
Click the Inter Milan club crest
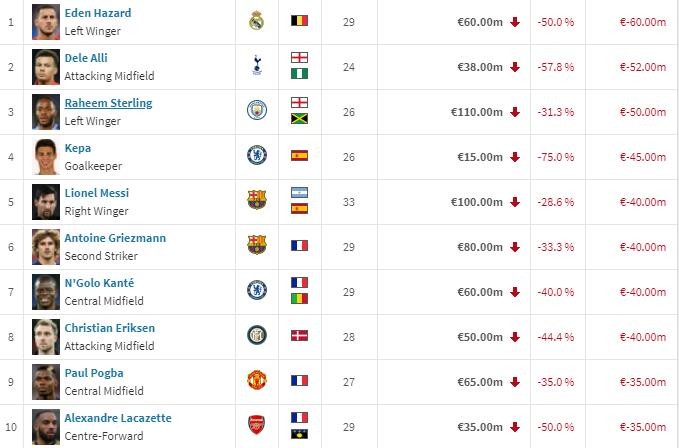[257, 335]
